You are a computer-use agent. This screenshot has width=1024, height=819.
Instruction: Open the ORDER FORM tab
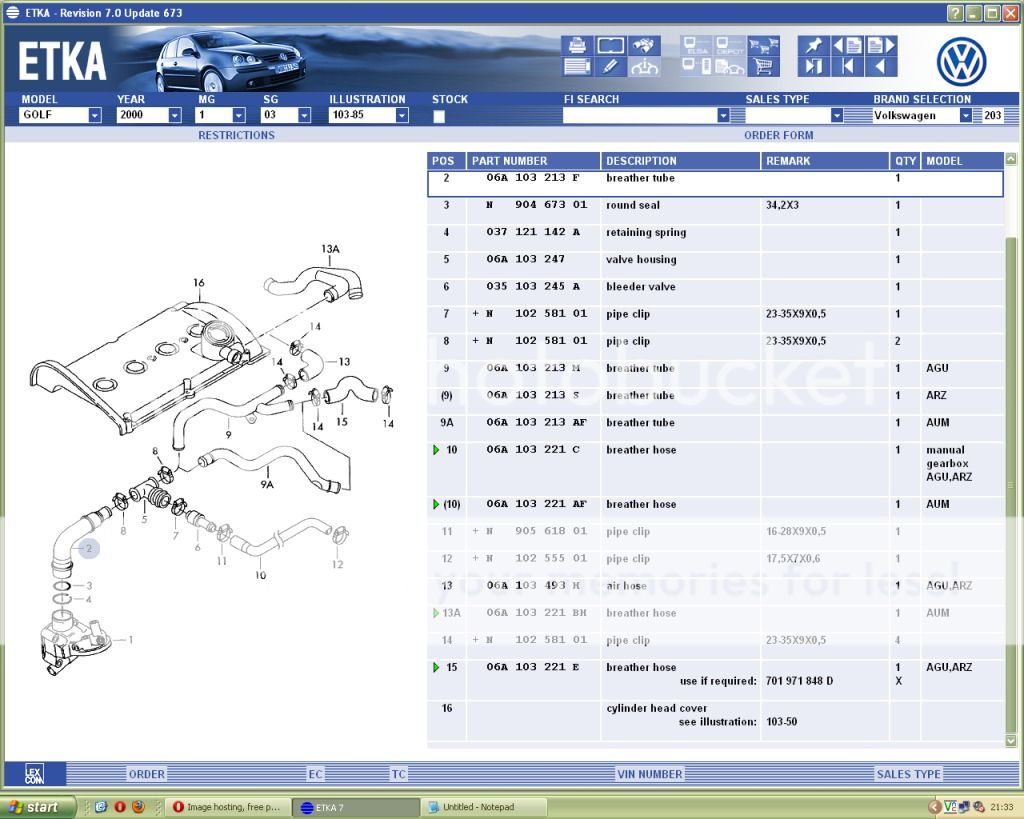(778, 135)
